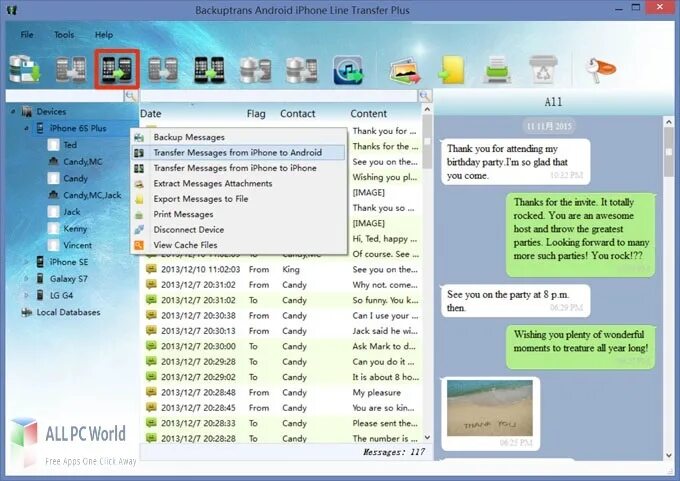
Task: Select the Galaxy S7 device
Action: (68, 279)
